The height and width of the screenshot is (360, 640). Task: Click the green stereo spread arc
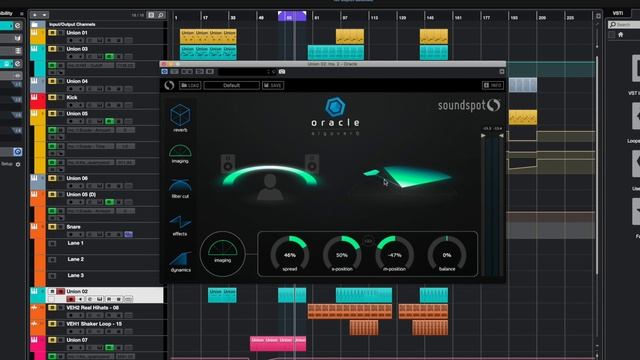(270, 174)
